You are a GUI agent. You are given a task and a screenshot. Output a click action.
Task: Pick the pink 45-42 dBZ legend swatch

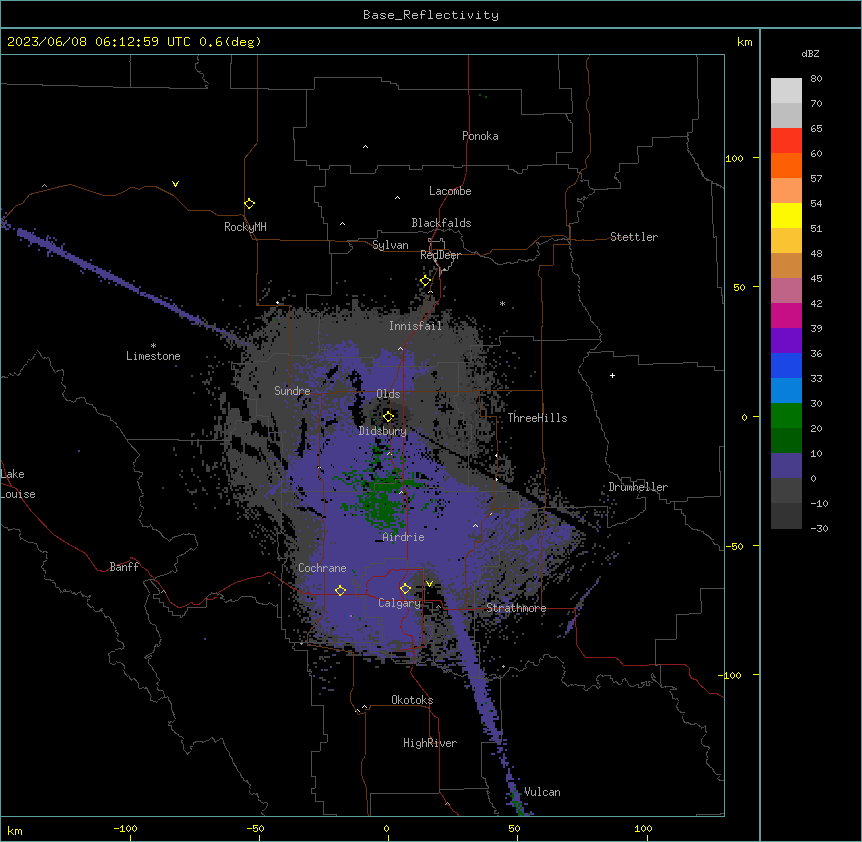(x=786, y=291)
